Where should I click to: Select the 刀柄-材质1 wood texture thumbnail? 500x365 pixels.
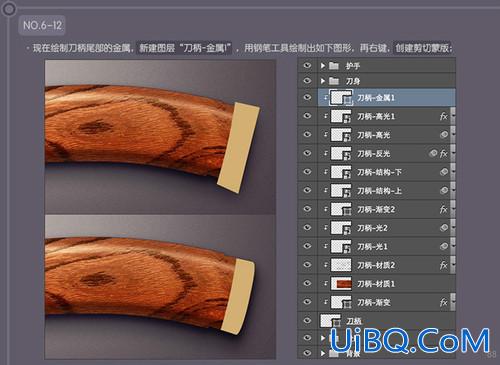click(x=341, y=284)
